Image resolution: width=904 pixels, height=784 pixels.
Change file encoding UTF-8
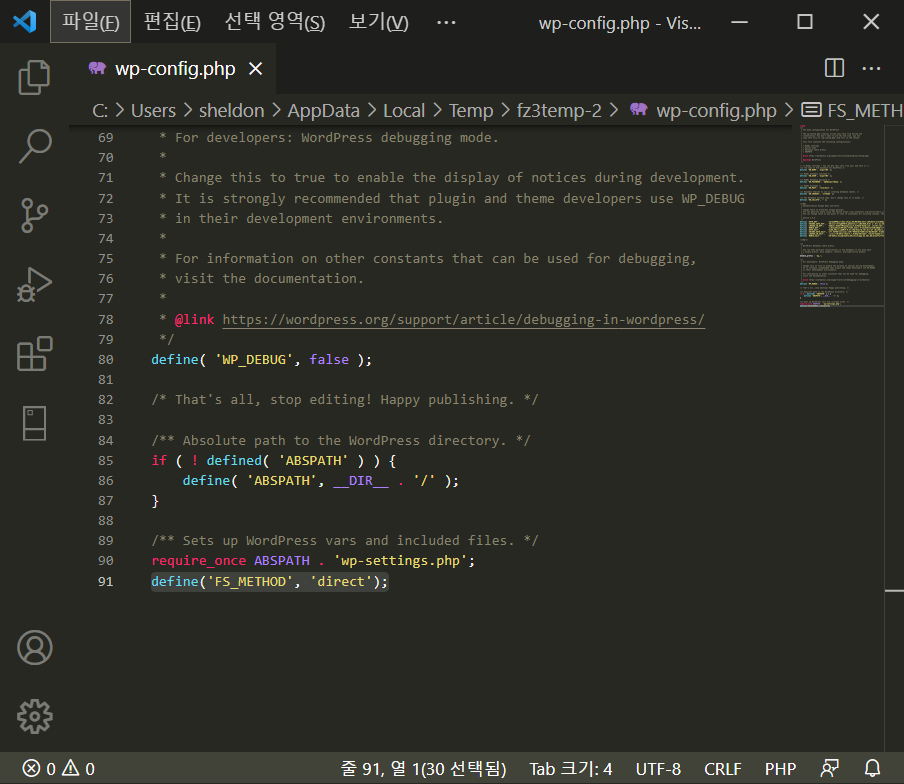click(x=658, y=768)
